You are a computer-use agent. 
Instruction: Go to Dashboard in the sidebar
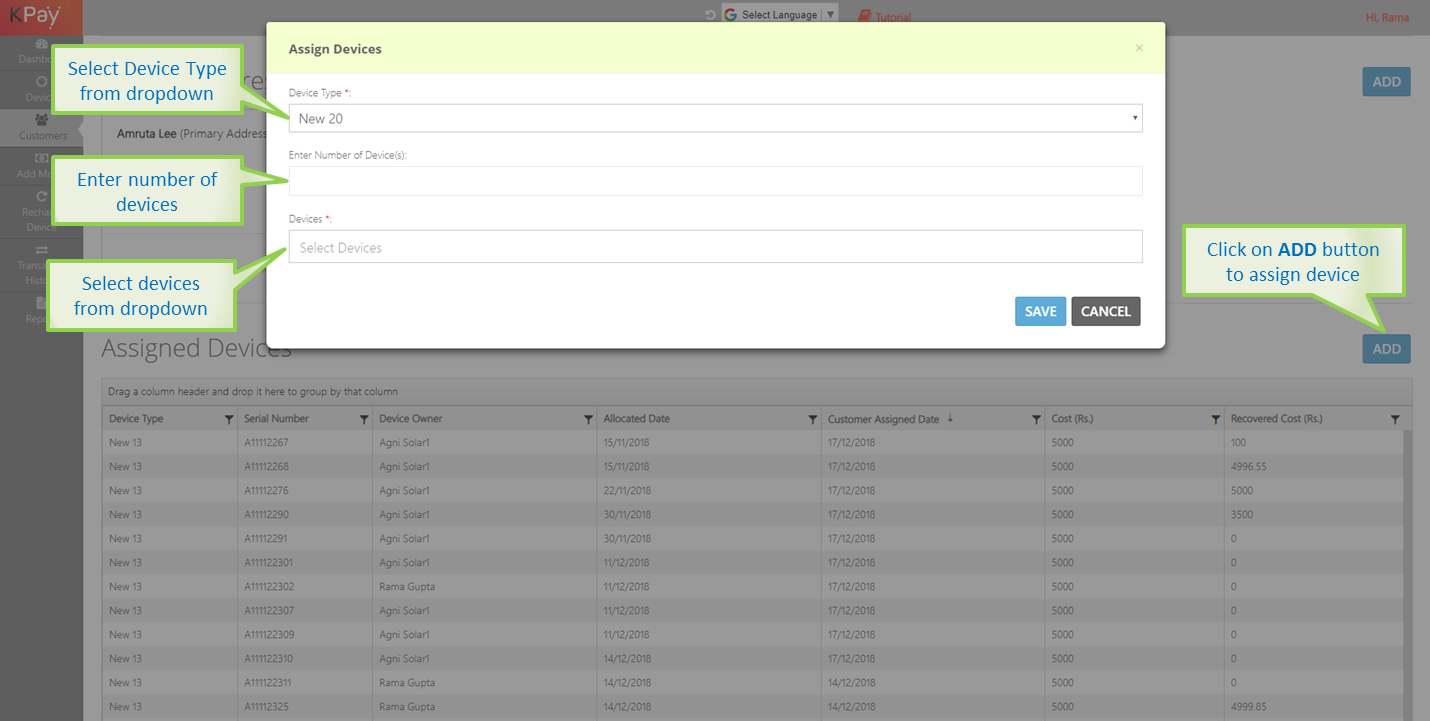pyautogui.click(x=41, y=51)
